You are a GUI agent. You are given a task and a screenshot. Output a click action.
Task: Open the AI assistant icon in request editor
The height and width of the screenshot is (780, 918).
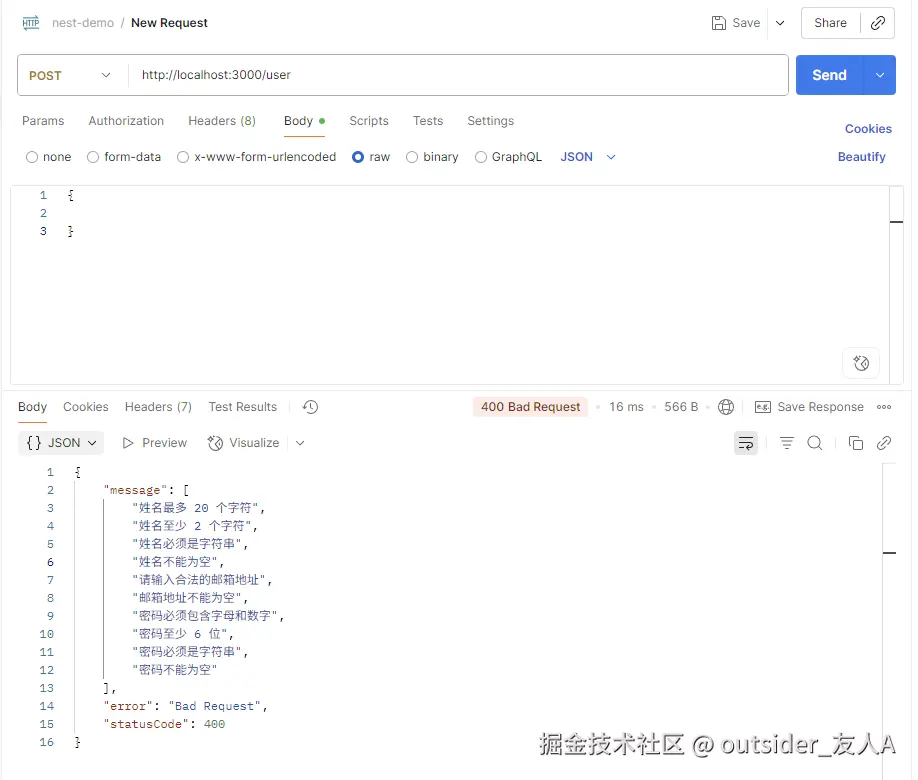tap(861, 363)
